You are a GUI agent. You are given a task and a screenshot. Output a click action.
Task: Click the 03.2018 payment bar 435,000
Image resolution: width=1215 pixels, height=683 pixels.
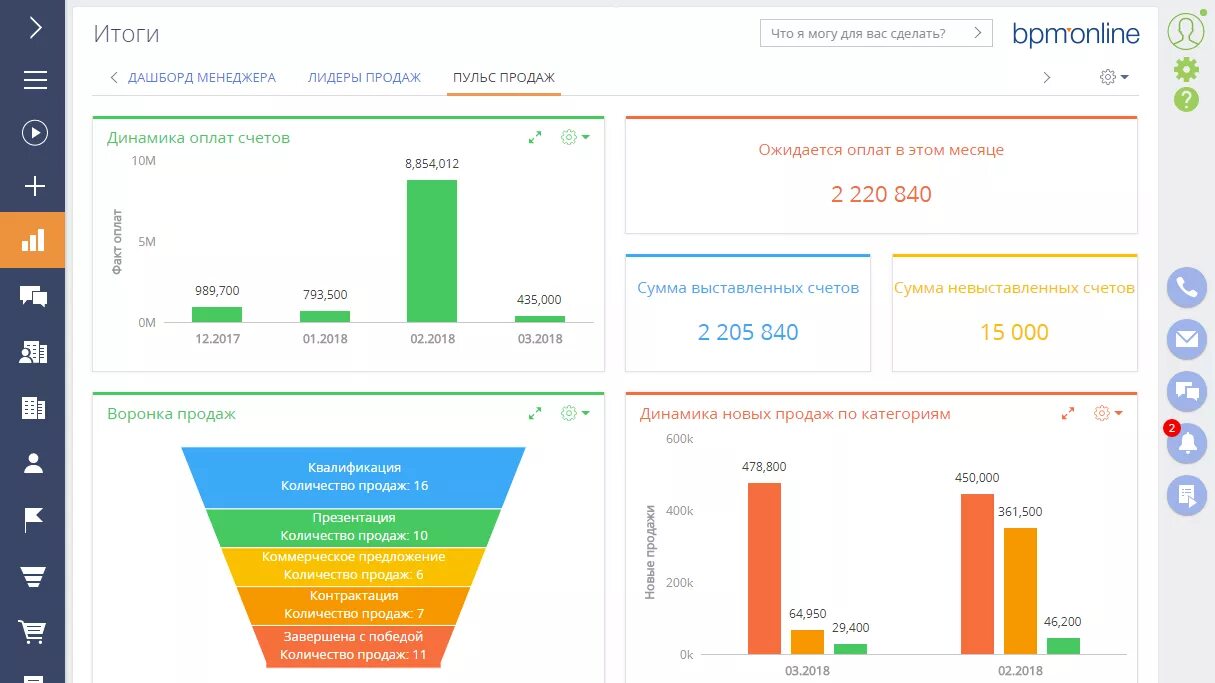click(x=540, y=319)
